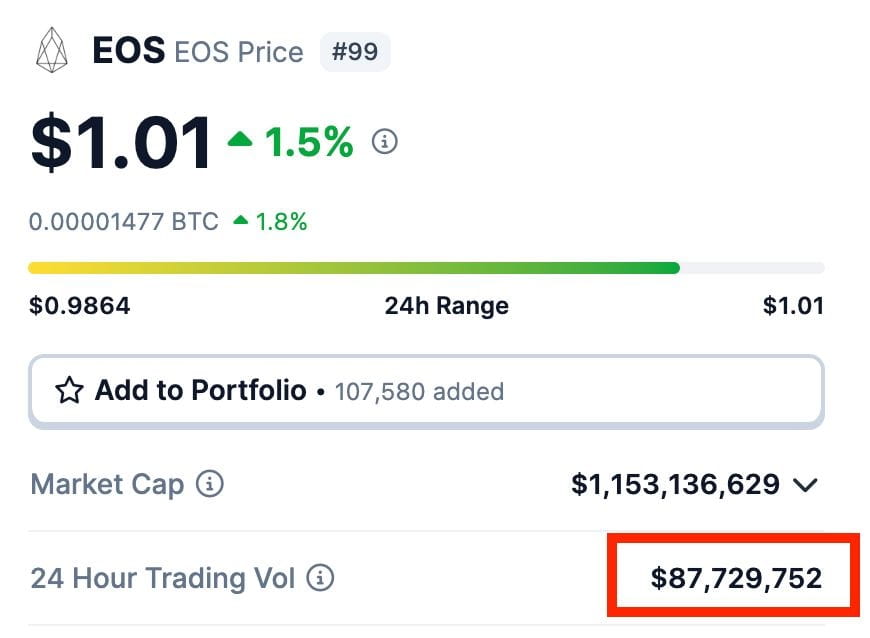
Task: Click the EOS Price heading
Action: pyautogui.click(x=237, y=51)
